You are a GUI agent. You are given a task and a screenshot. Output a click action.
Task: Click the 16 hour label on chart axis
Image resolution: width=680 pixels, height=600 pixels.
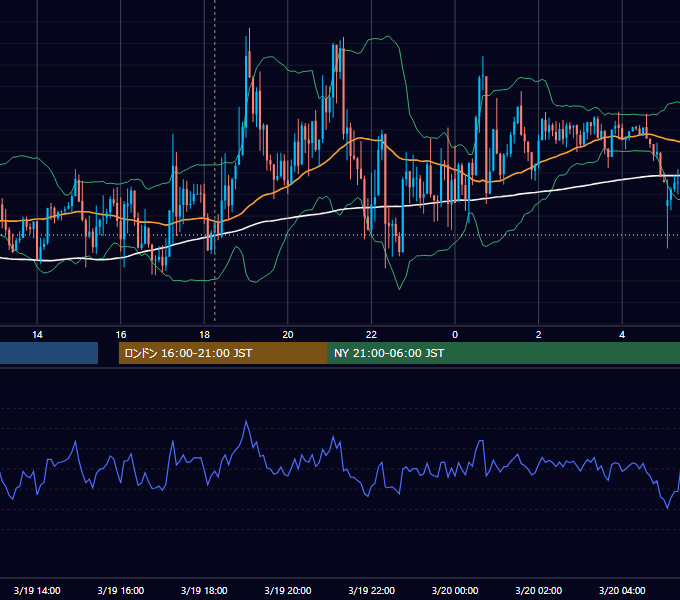pos(121,335)
